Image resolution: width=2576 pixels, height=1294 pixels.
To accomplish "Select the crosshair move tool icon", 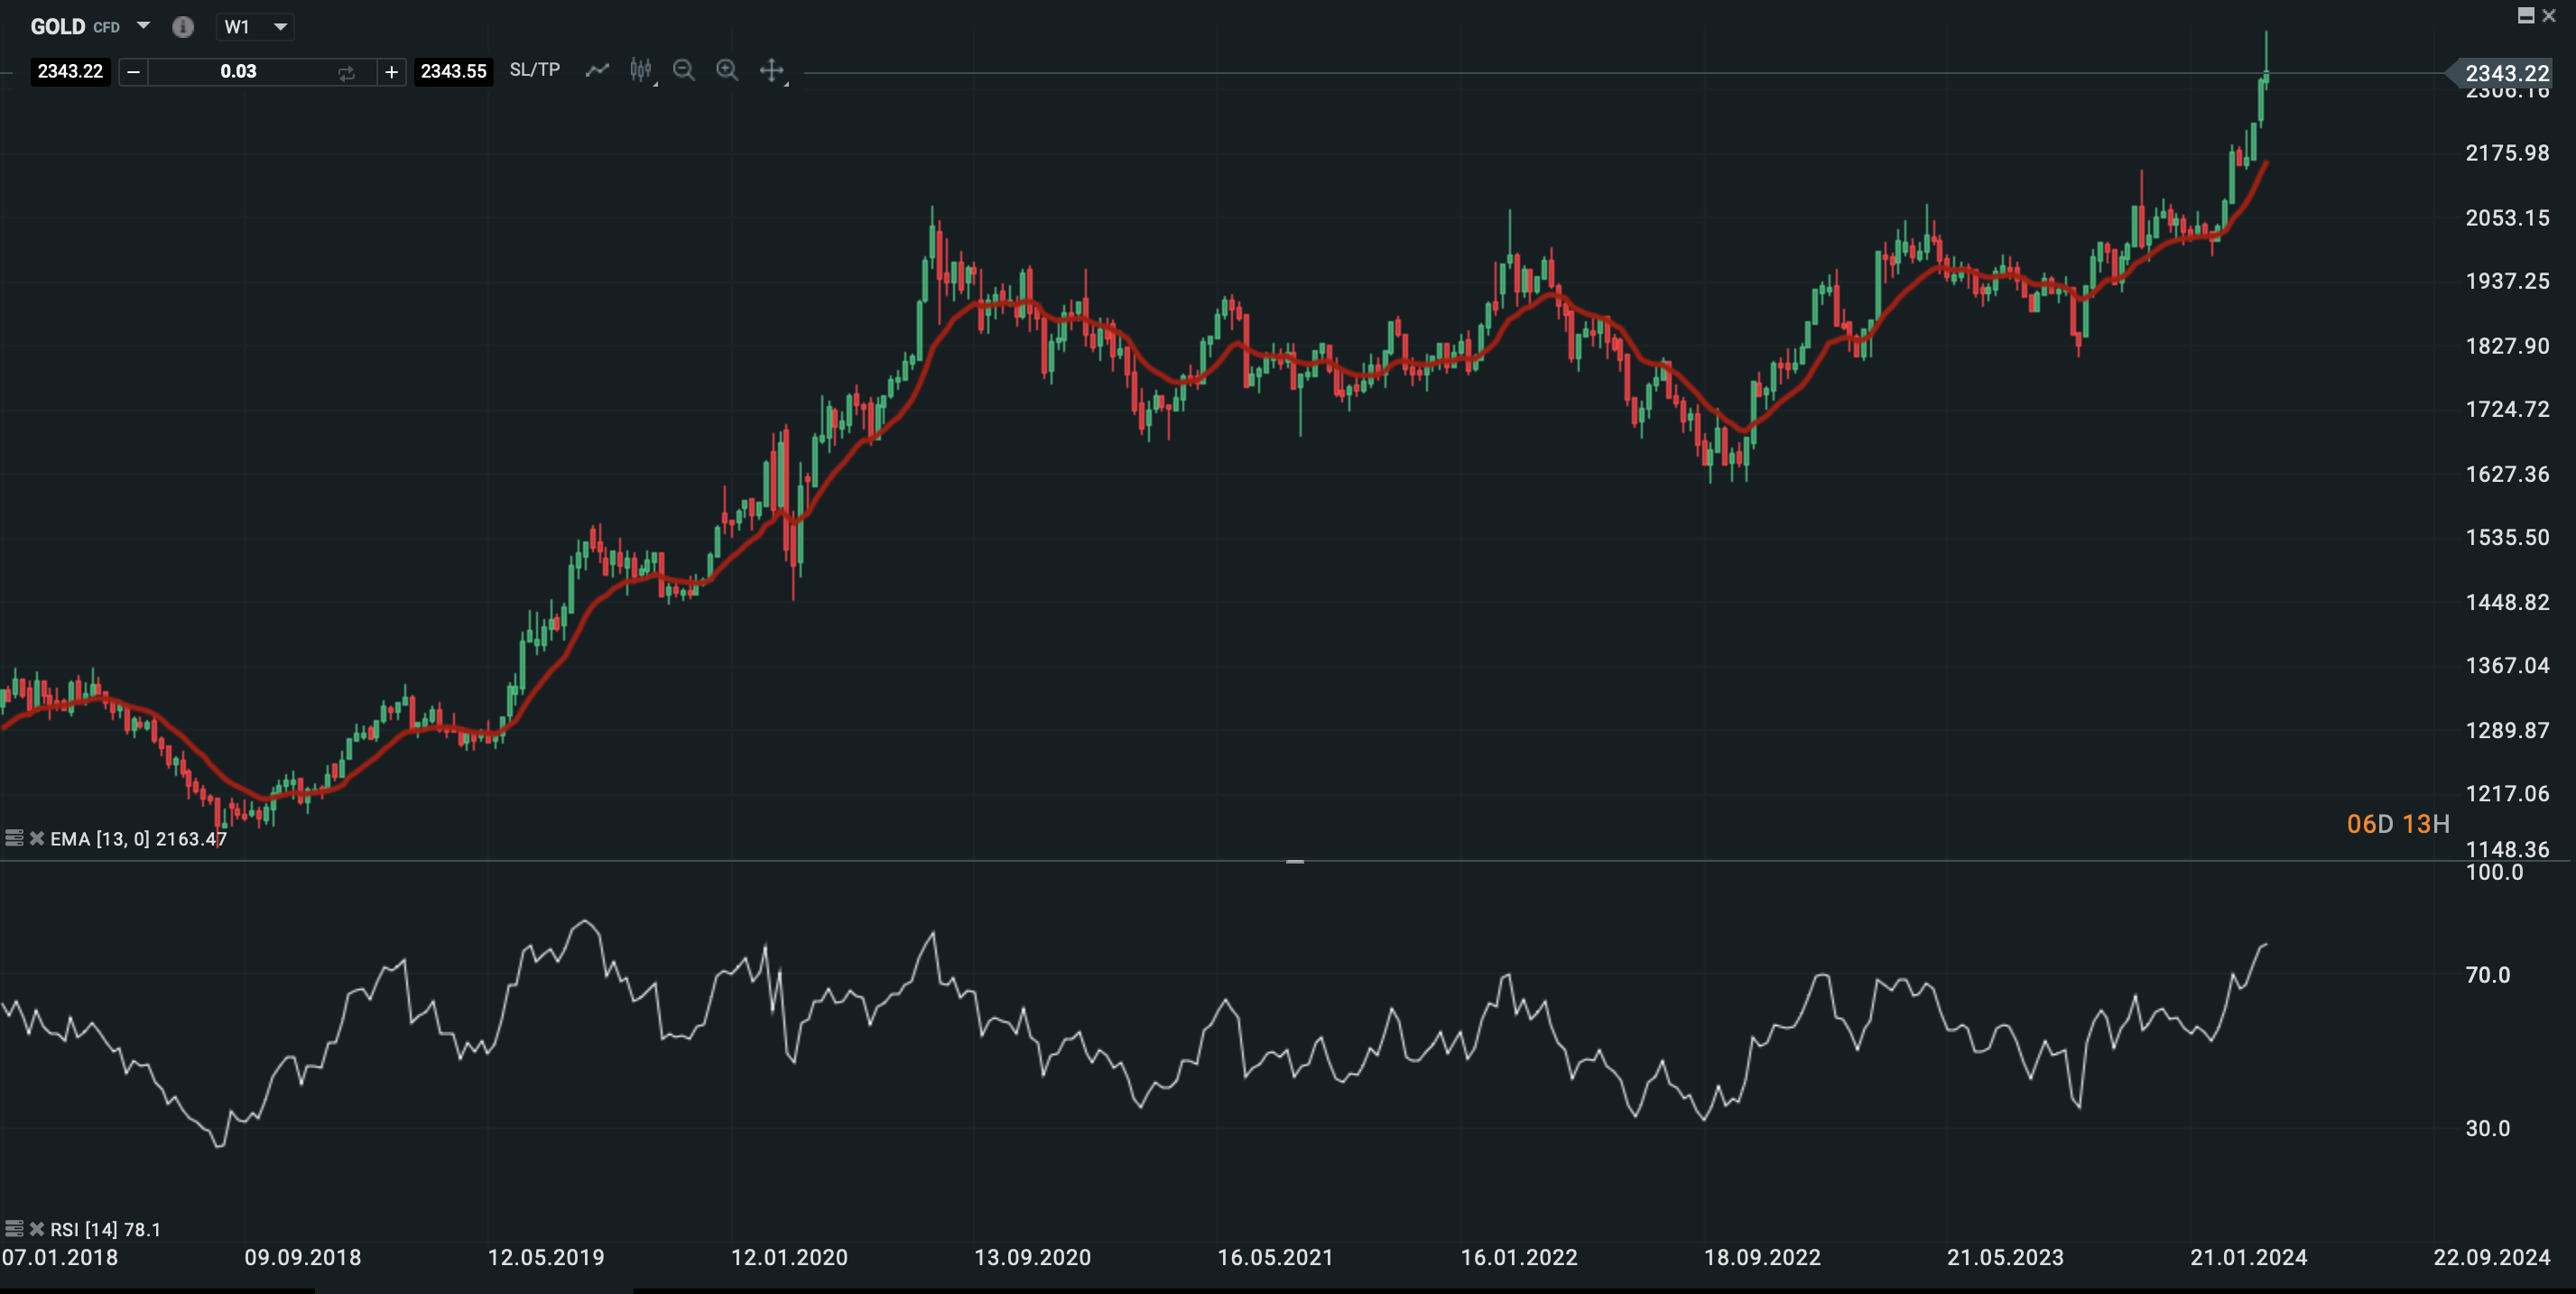I will [771, 70].
